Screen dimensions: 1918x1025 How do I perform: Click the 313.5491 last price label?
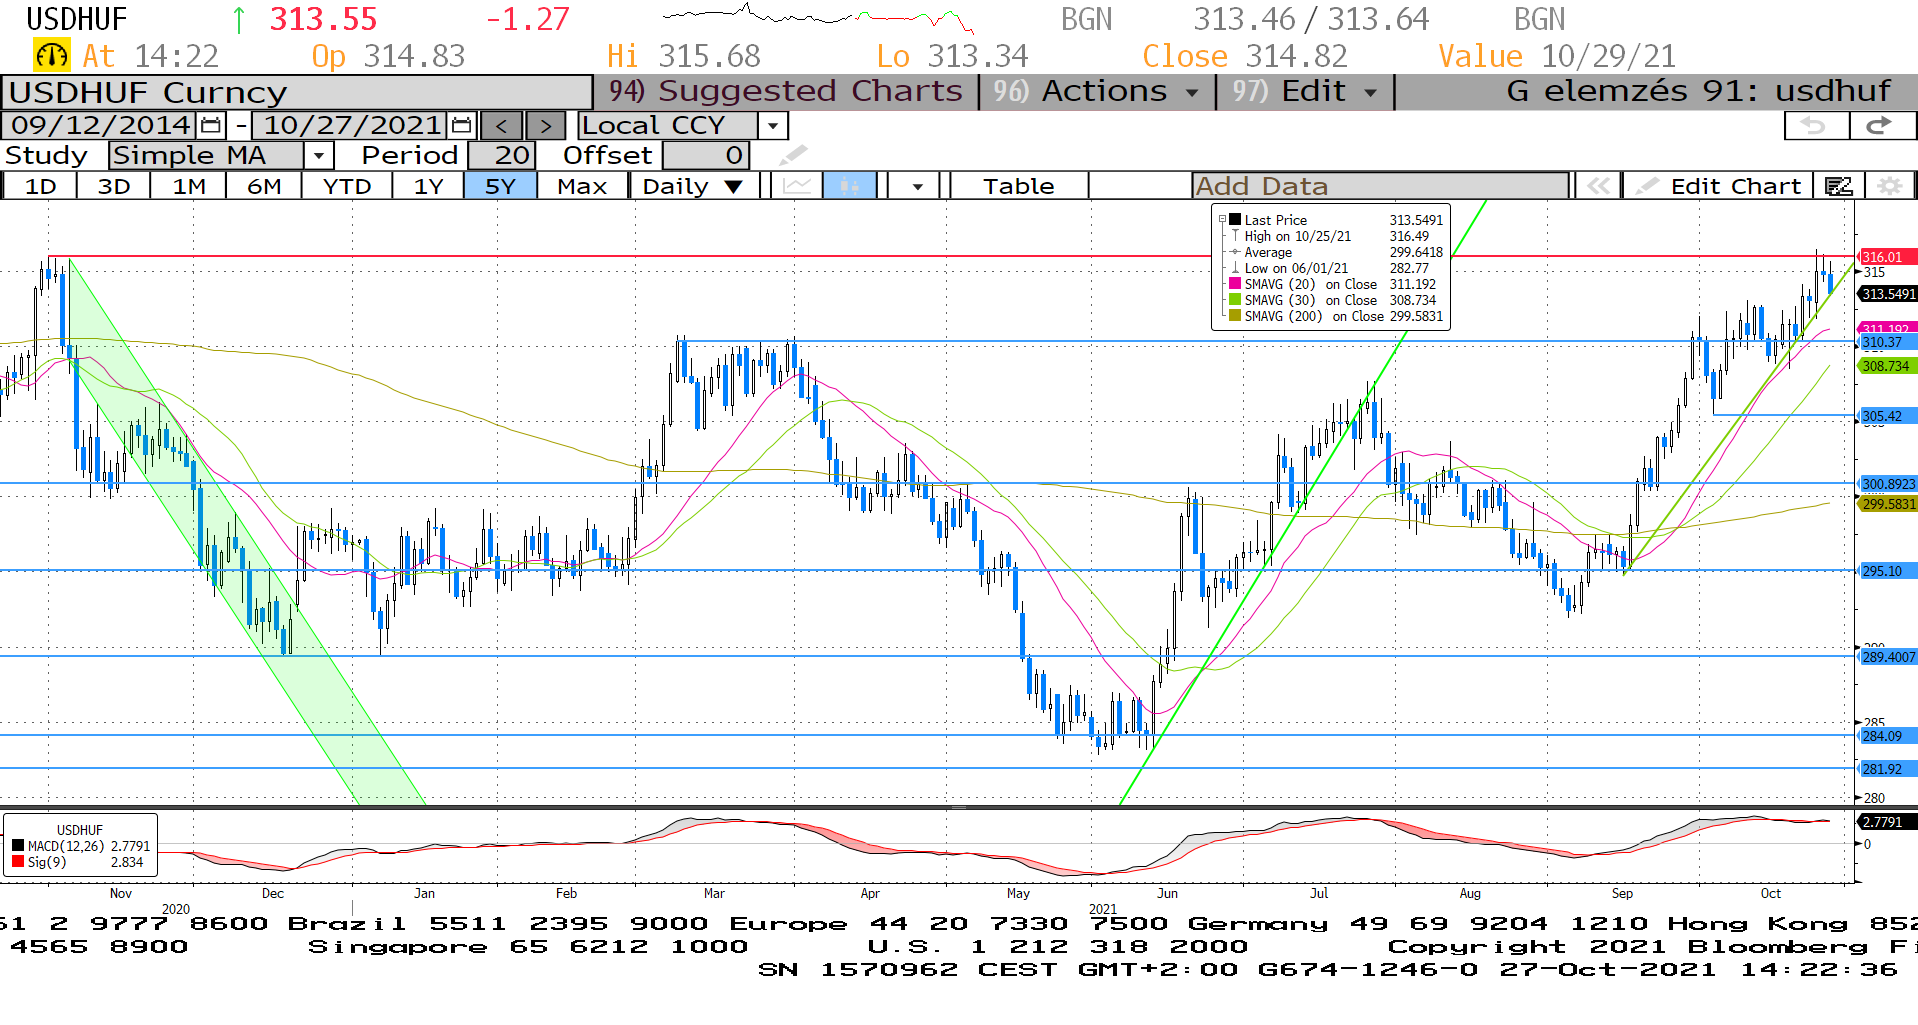[1887, 294]
